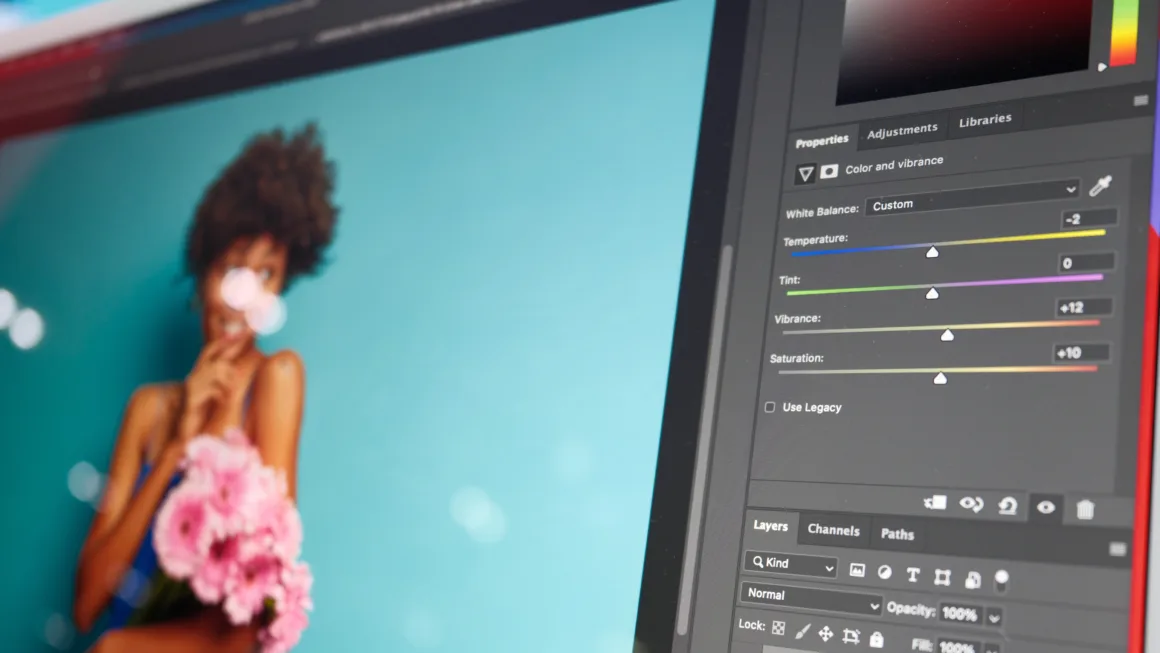Viewport: 1160px width, 653px height.
Task: Clip the adjustment to the layer below
Action: coord(935,505)
